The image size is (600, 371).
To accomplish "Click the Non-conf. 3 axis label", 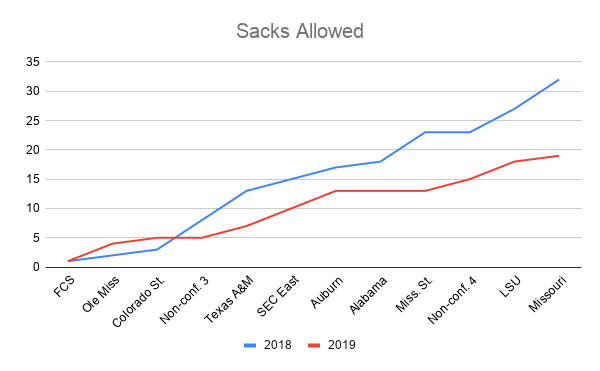I will click(x=184, y=300).
